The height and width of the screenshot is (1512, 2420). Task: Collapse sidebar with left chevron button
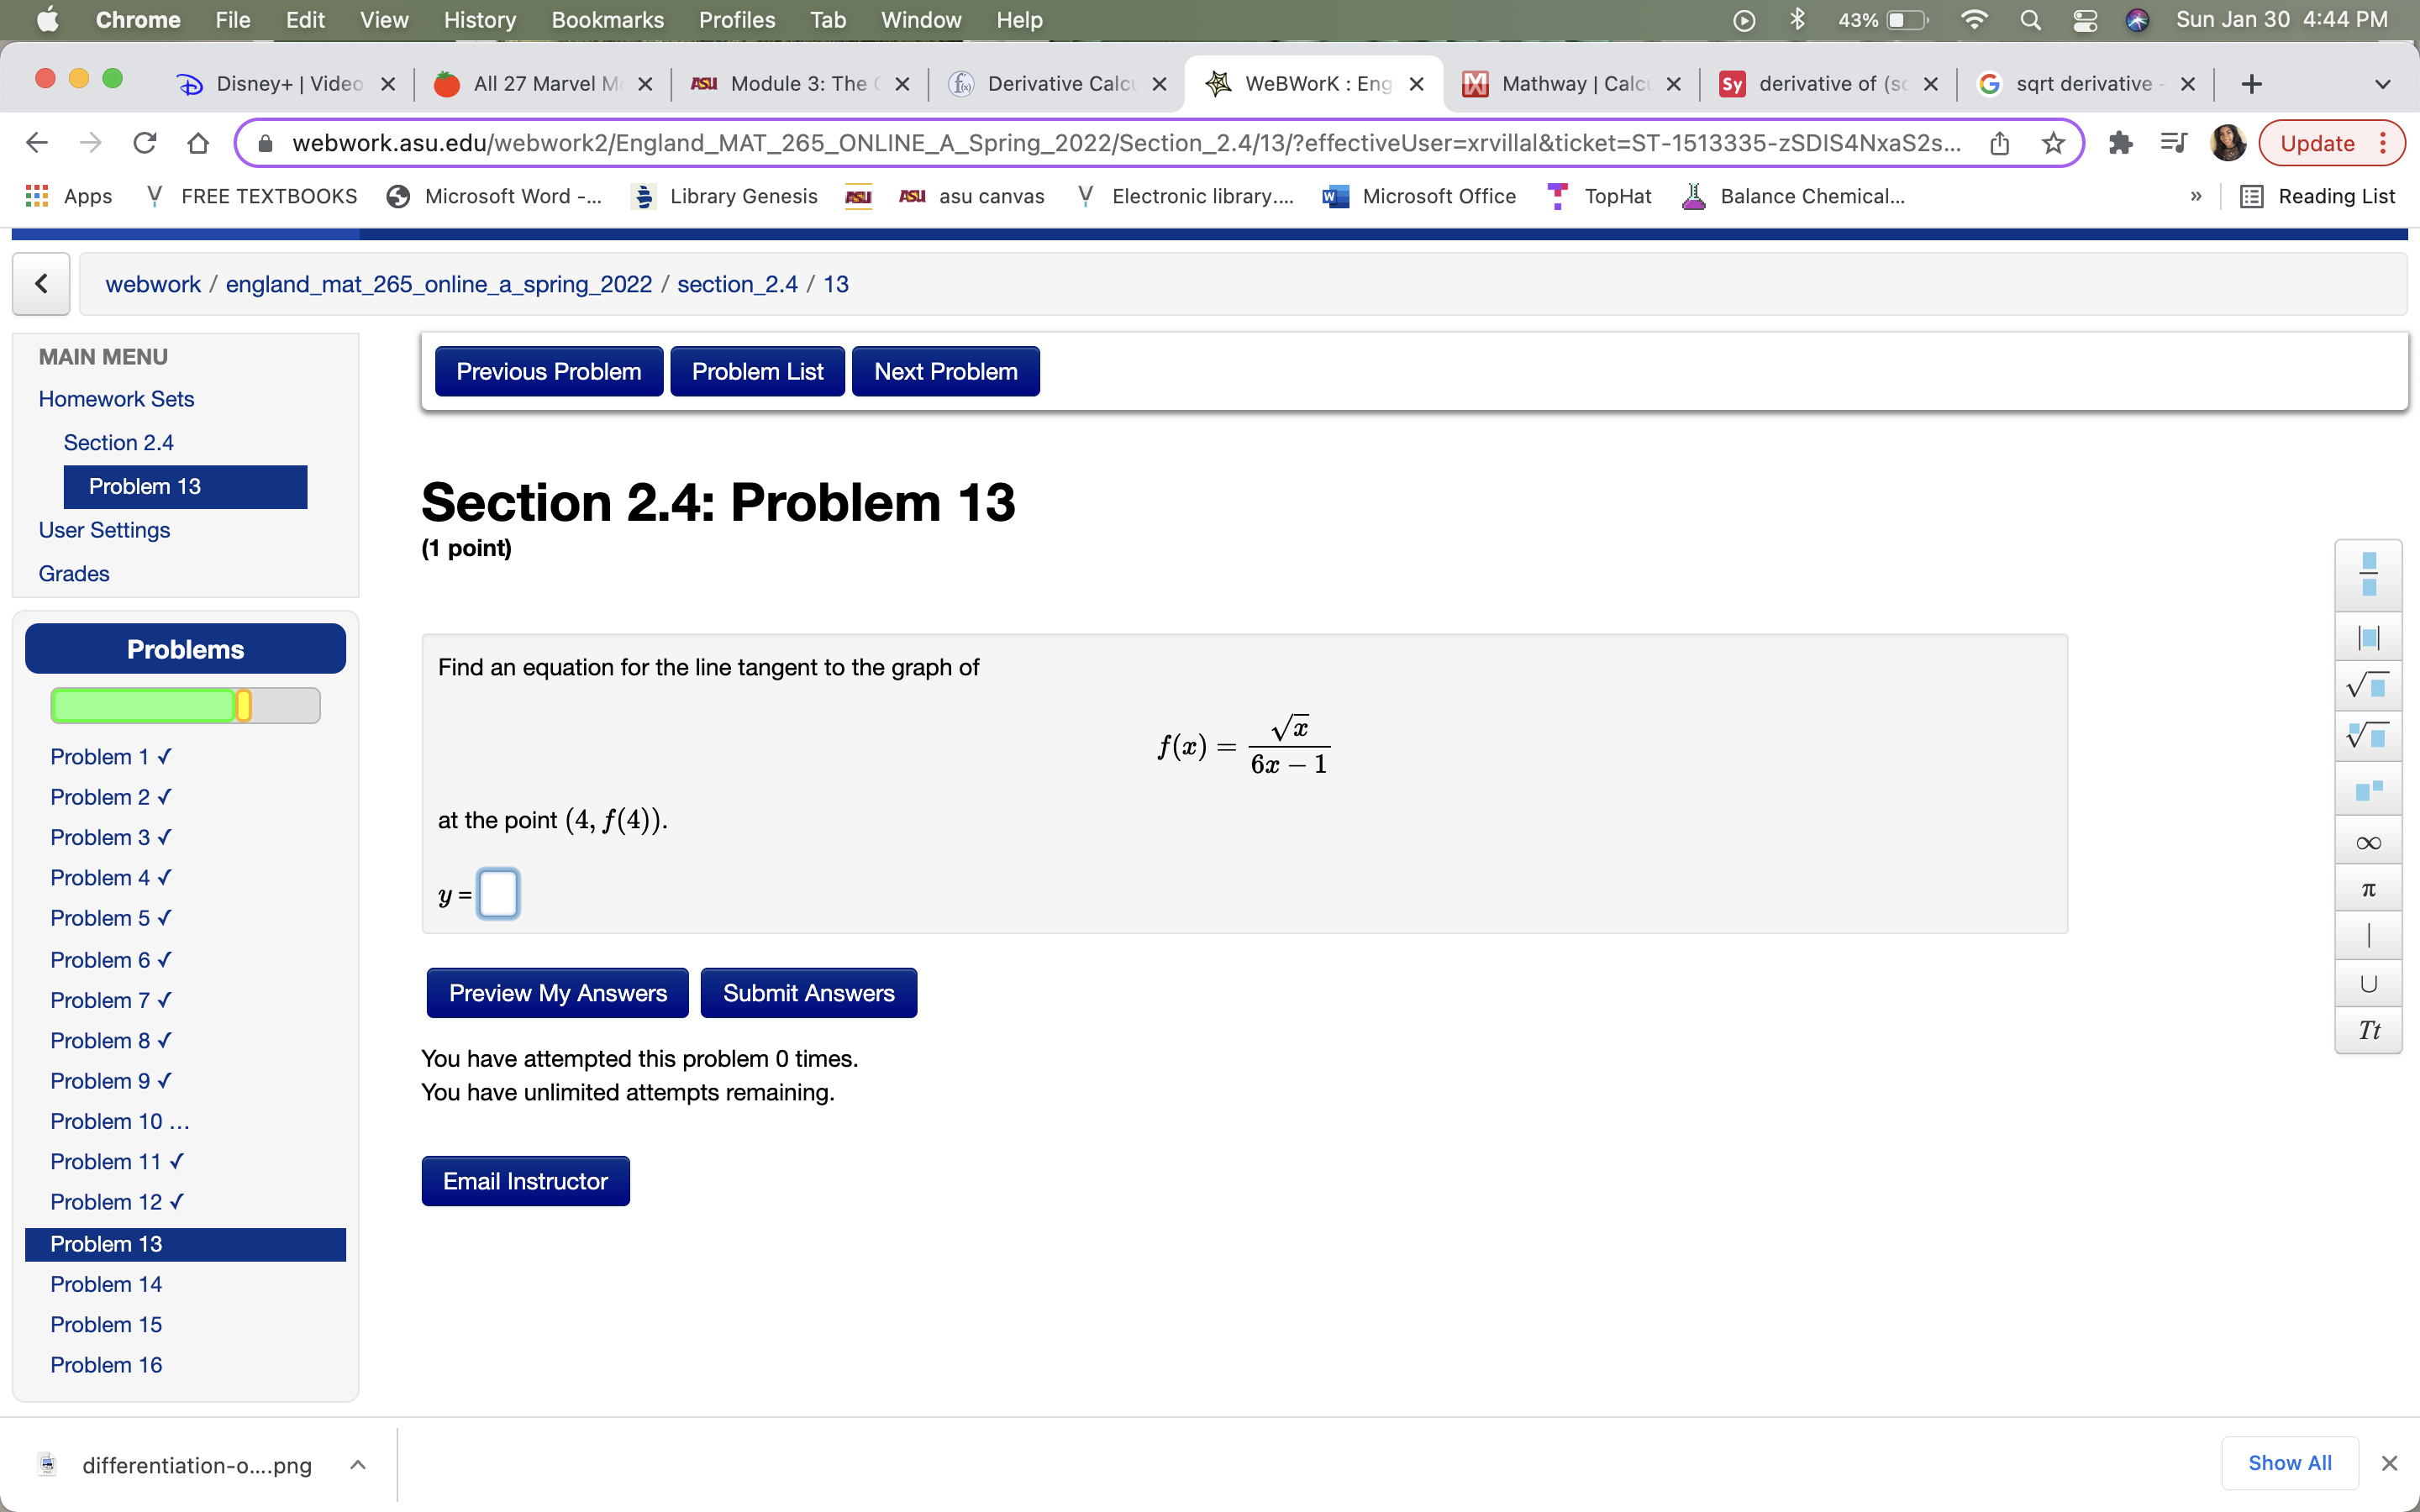click(41, 284)
